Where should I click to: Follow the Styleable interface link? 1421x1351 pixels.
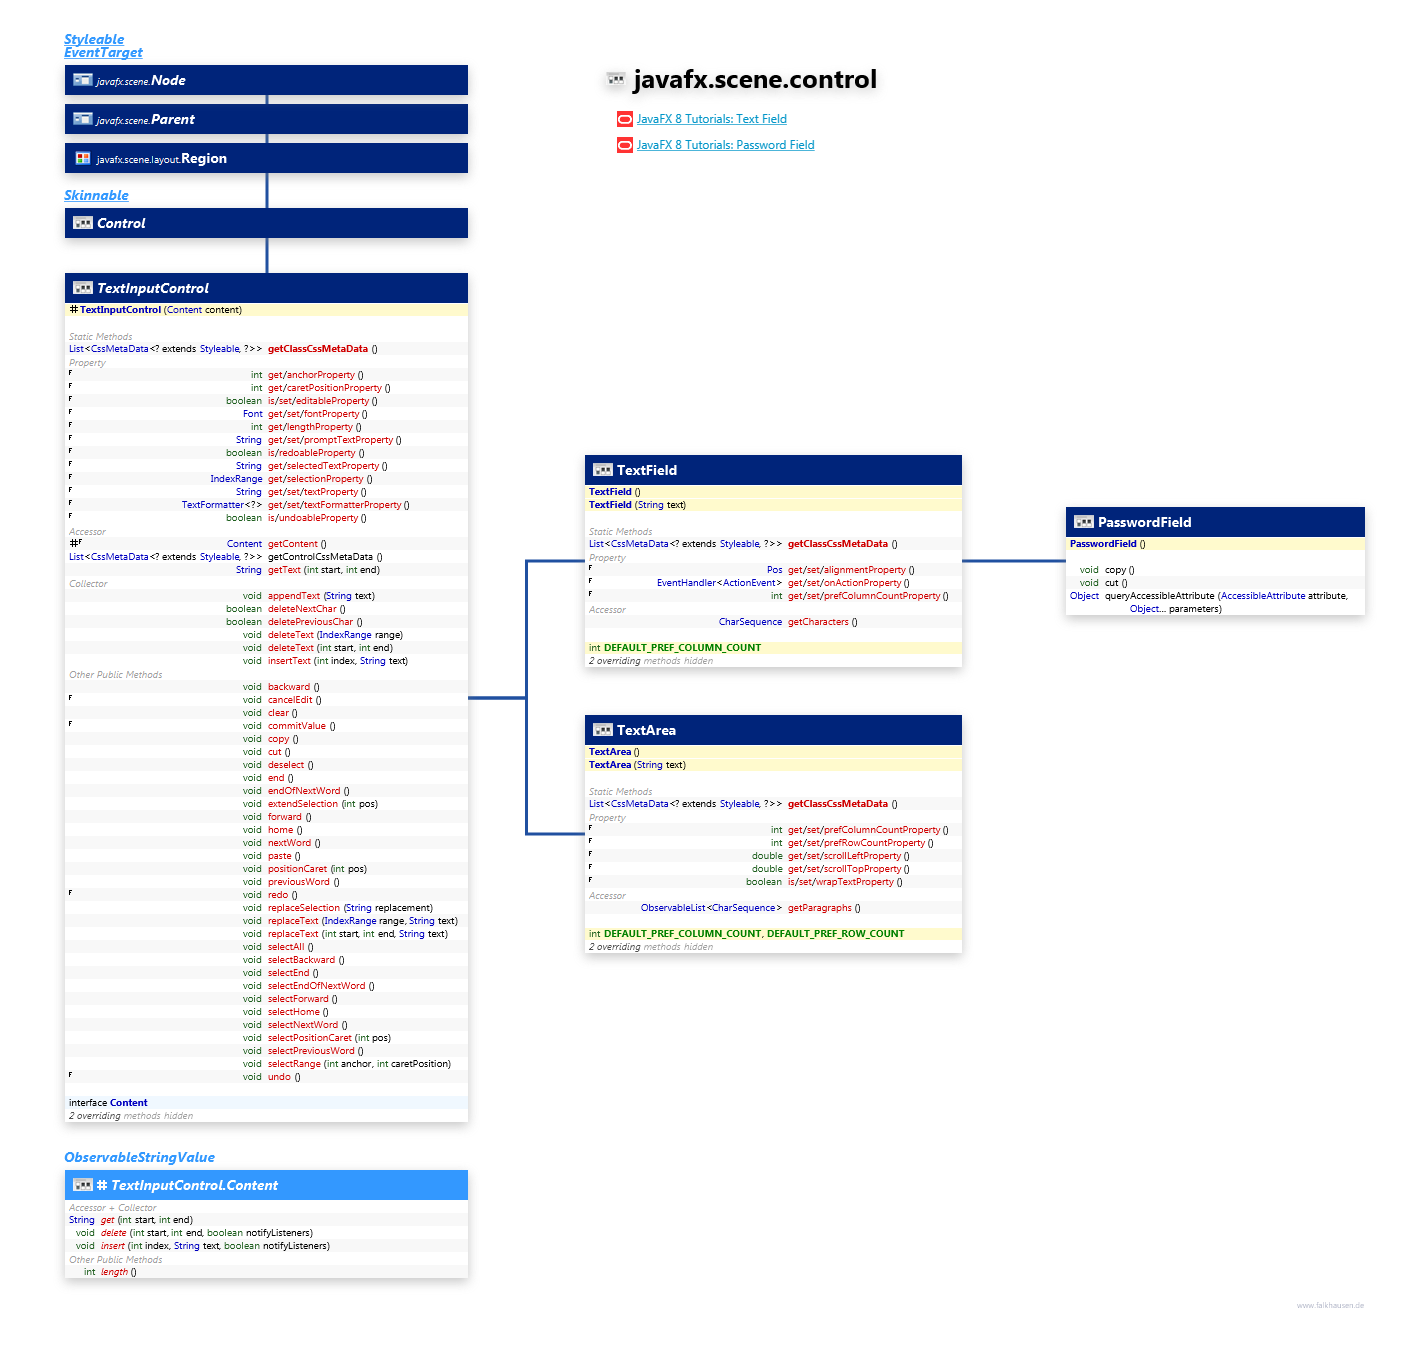coord(94,39)
